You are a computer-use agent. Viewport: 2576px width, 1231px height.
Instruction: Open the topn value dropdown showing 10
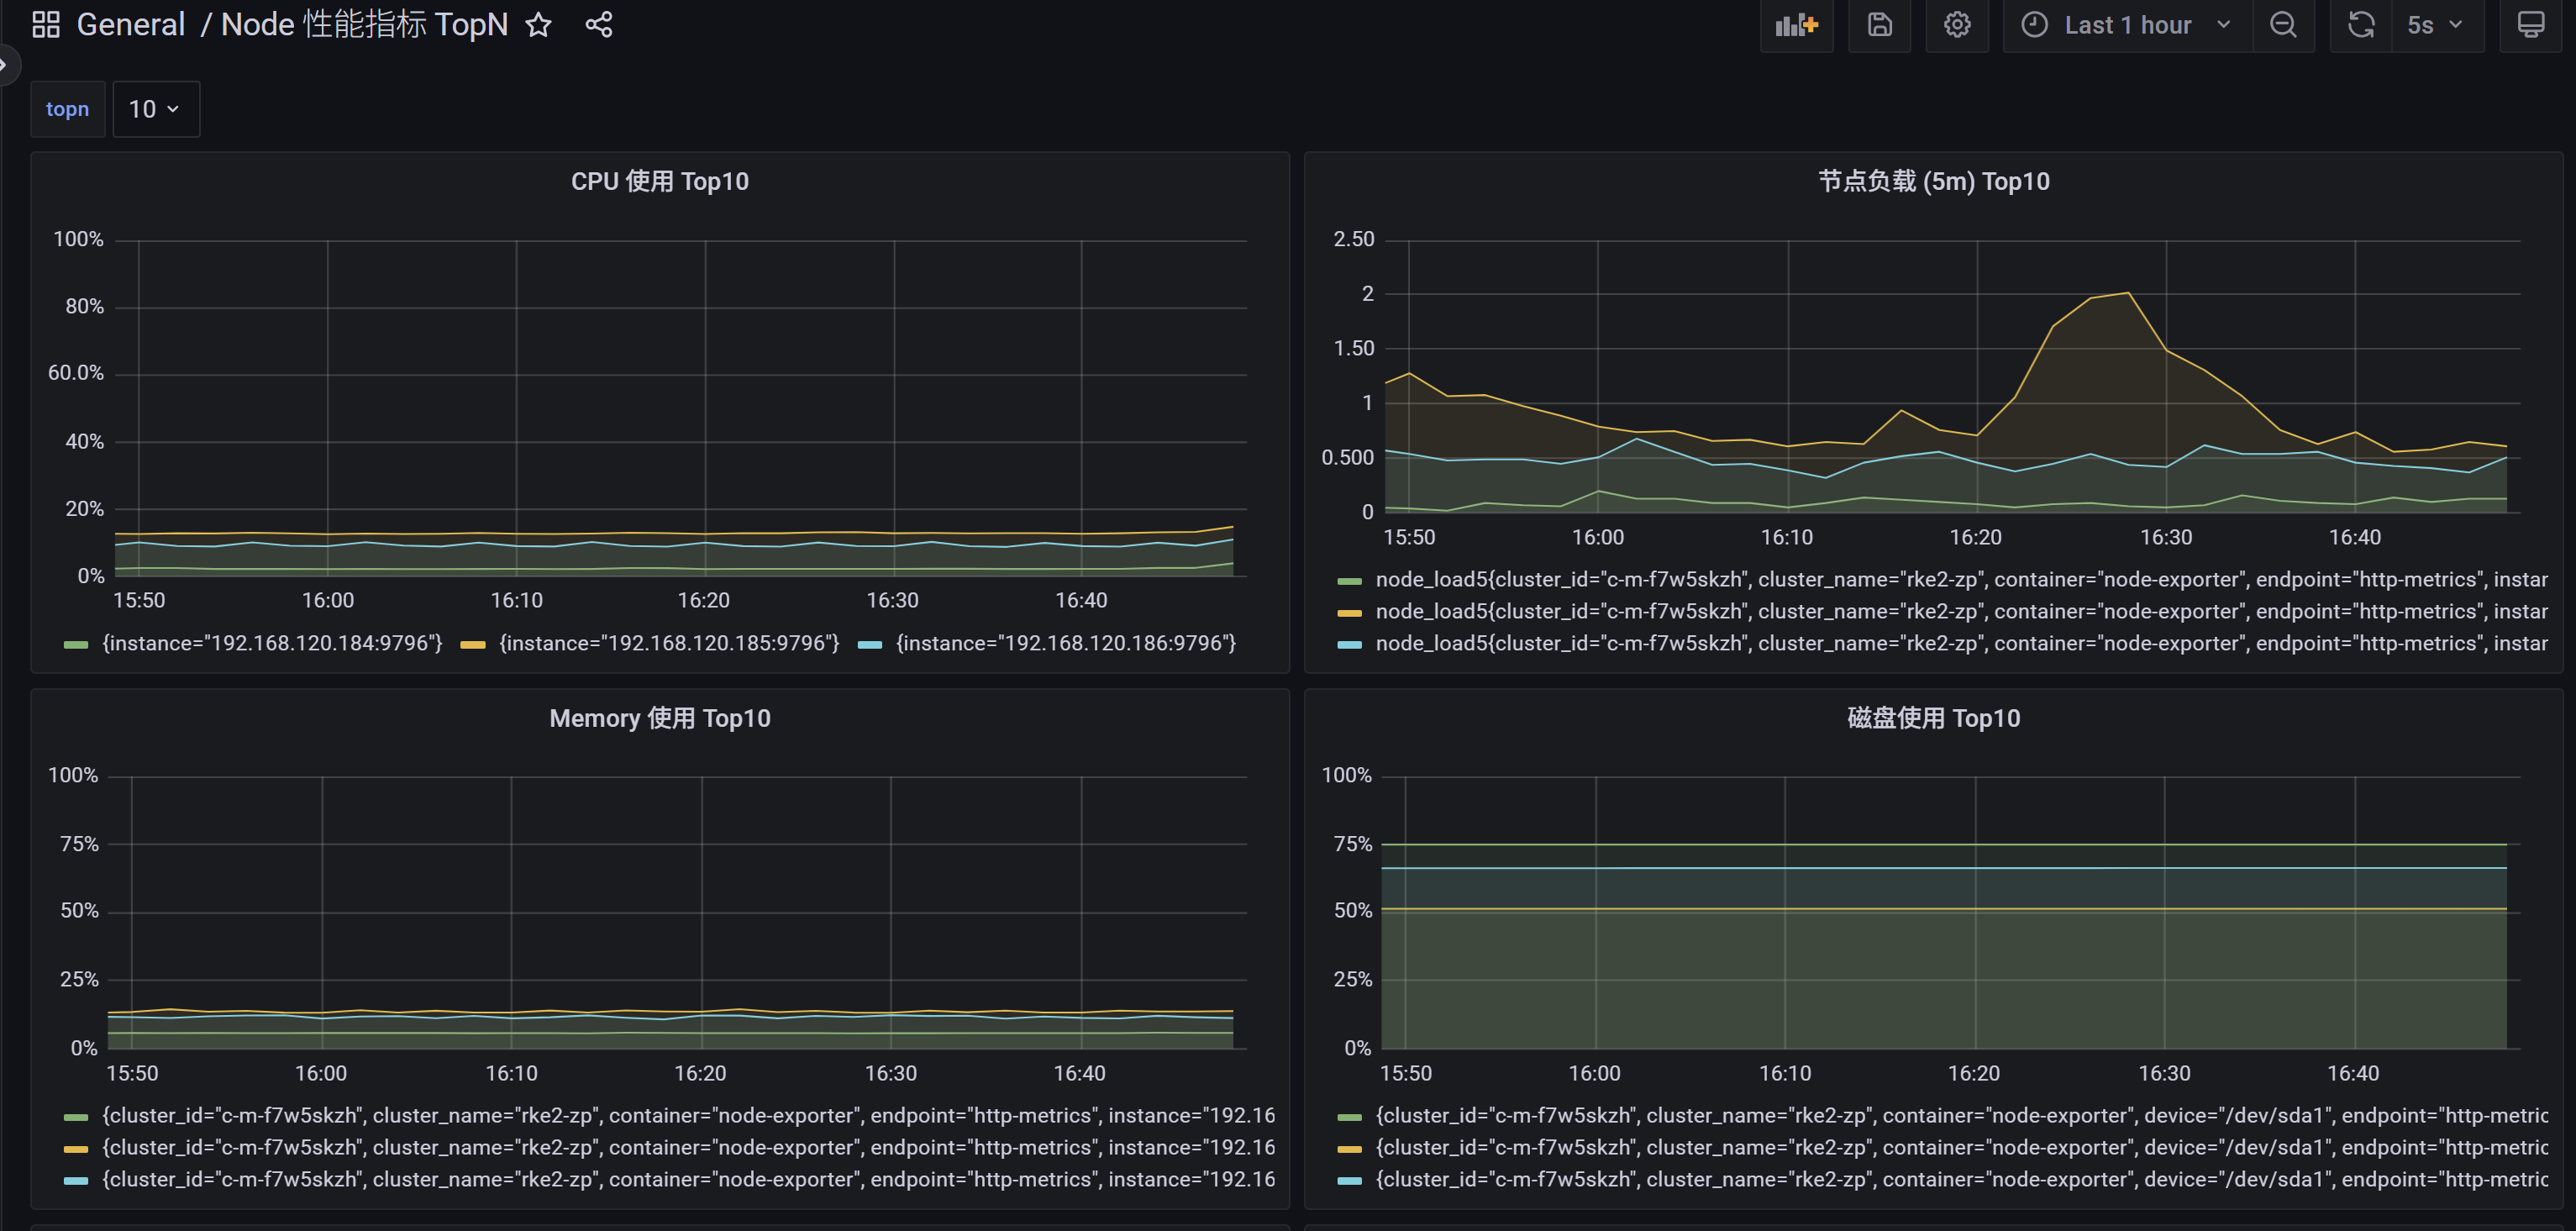click(x=156, y=109)
